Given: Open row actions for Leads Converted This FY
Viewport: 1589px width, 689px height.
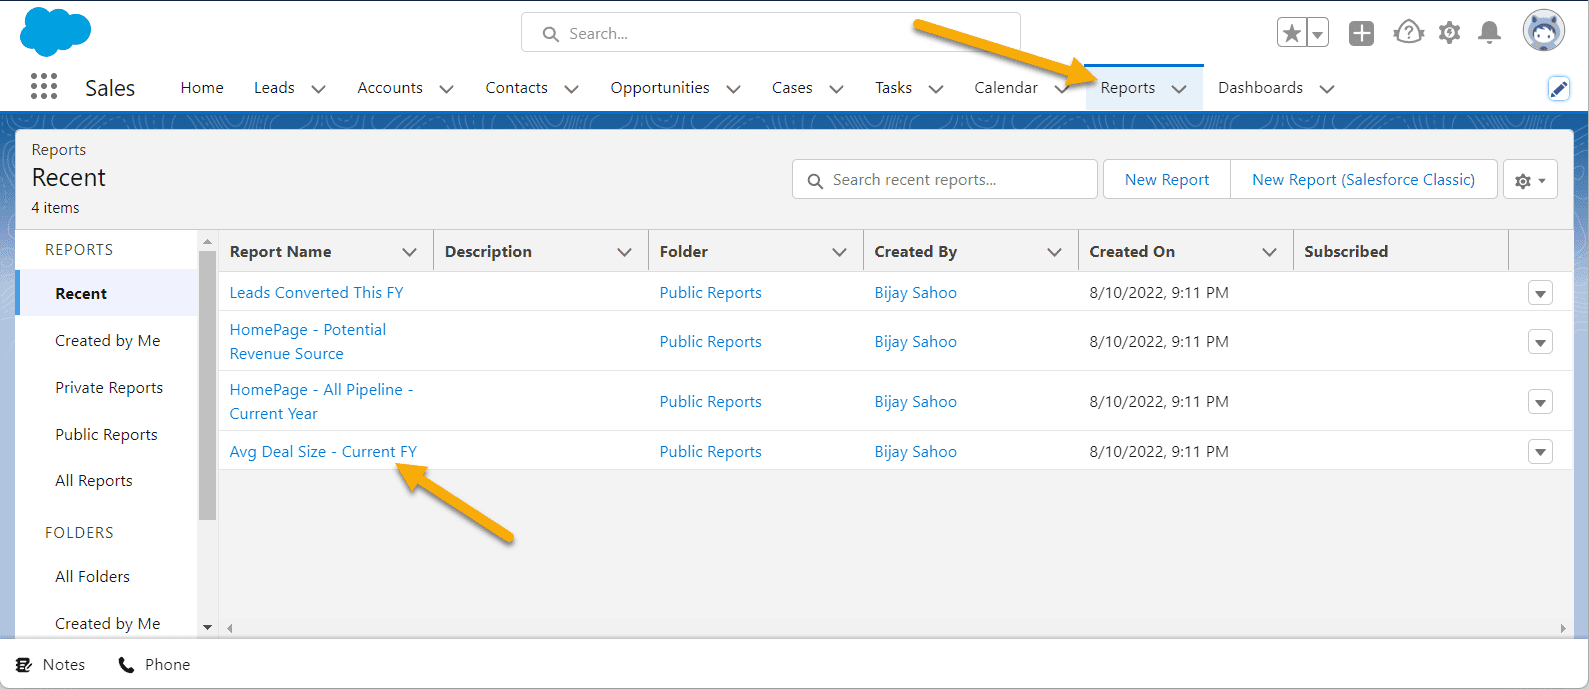Looking at the screenshot, I should point(1540,294).
